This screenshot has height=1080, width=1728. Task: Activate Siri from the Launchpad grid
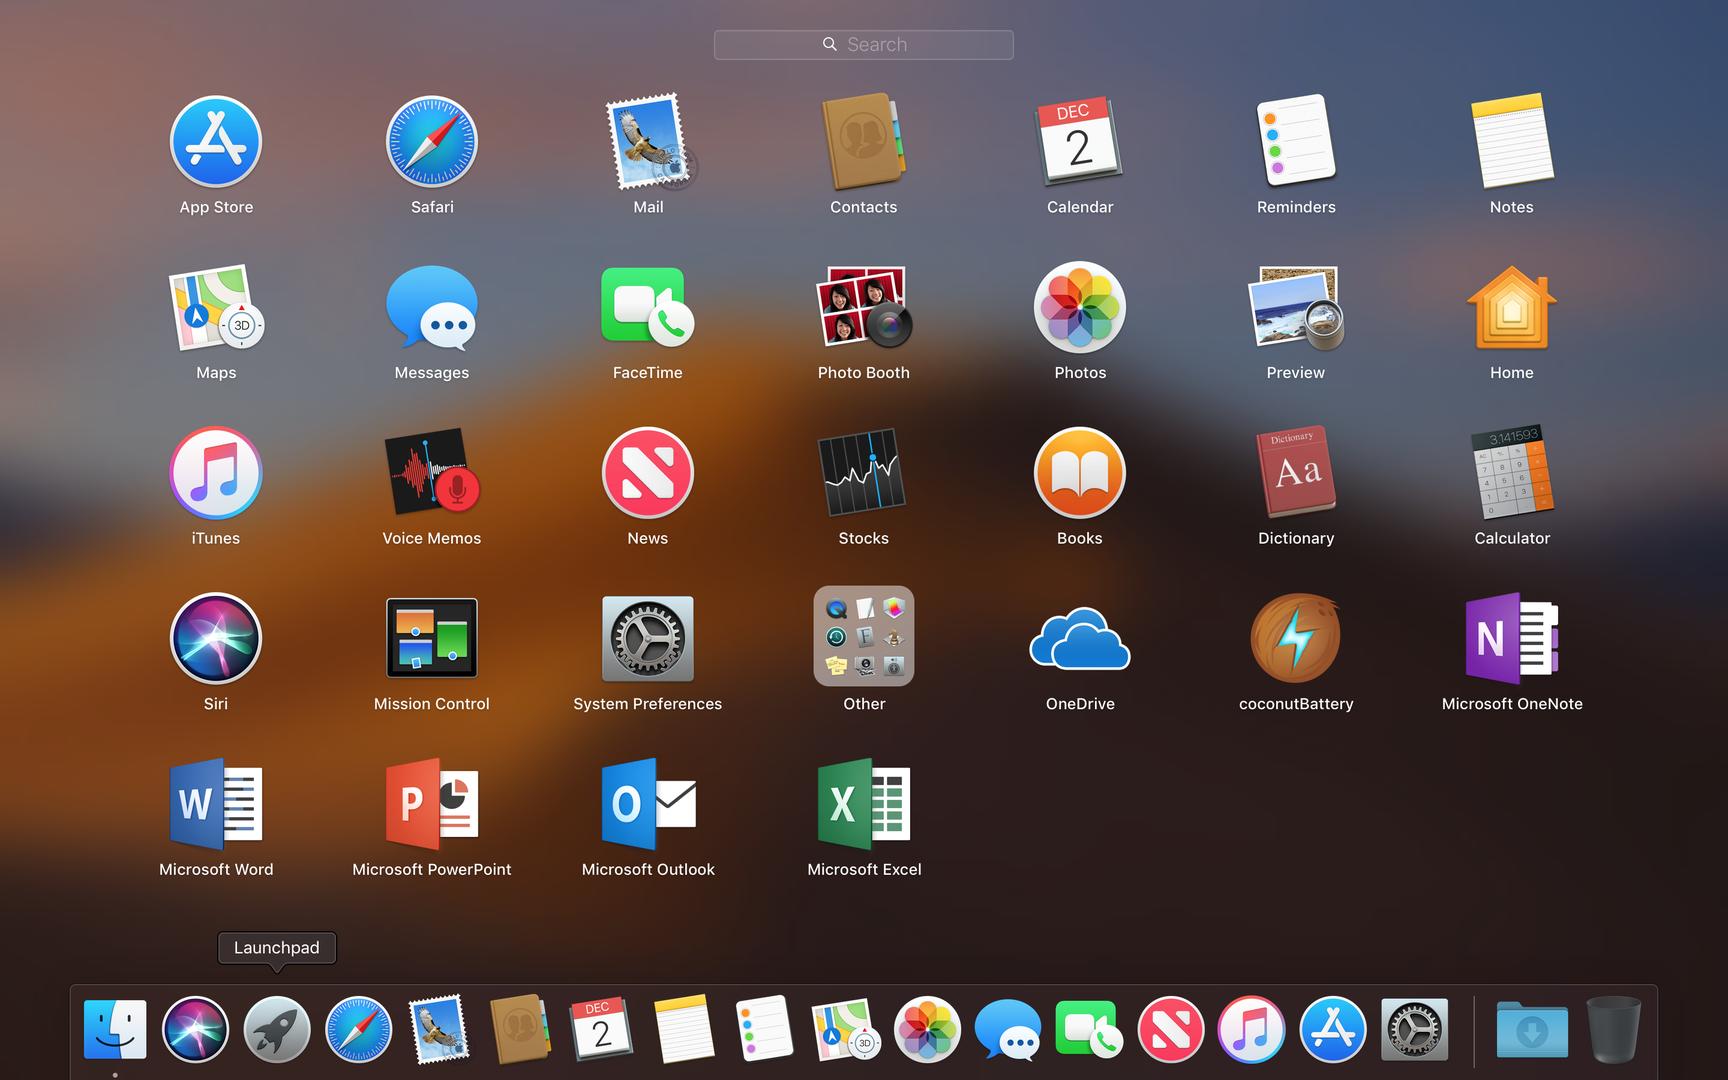216,638
